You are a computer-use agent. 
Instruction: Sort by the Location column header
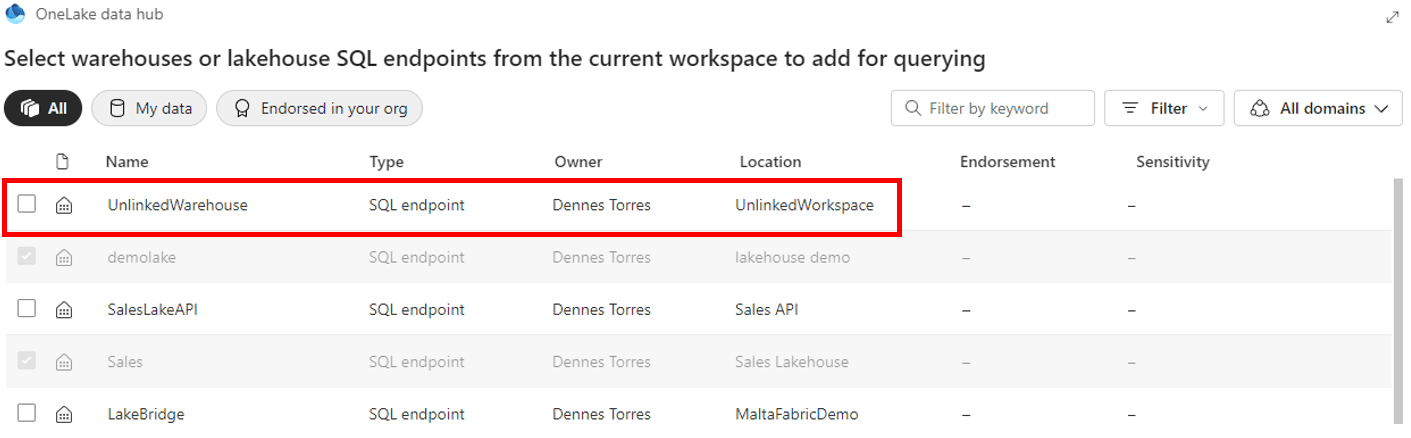[770, 162]
